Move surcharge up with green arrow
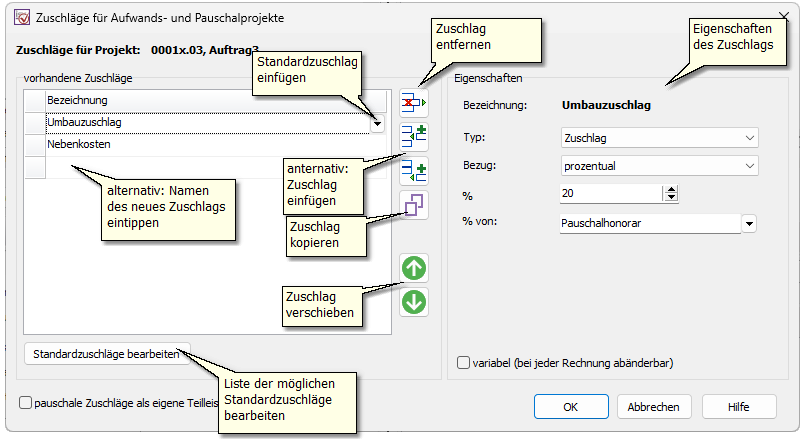This screenshot has height=441, width=800. pos(413,267)
